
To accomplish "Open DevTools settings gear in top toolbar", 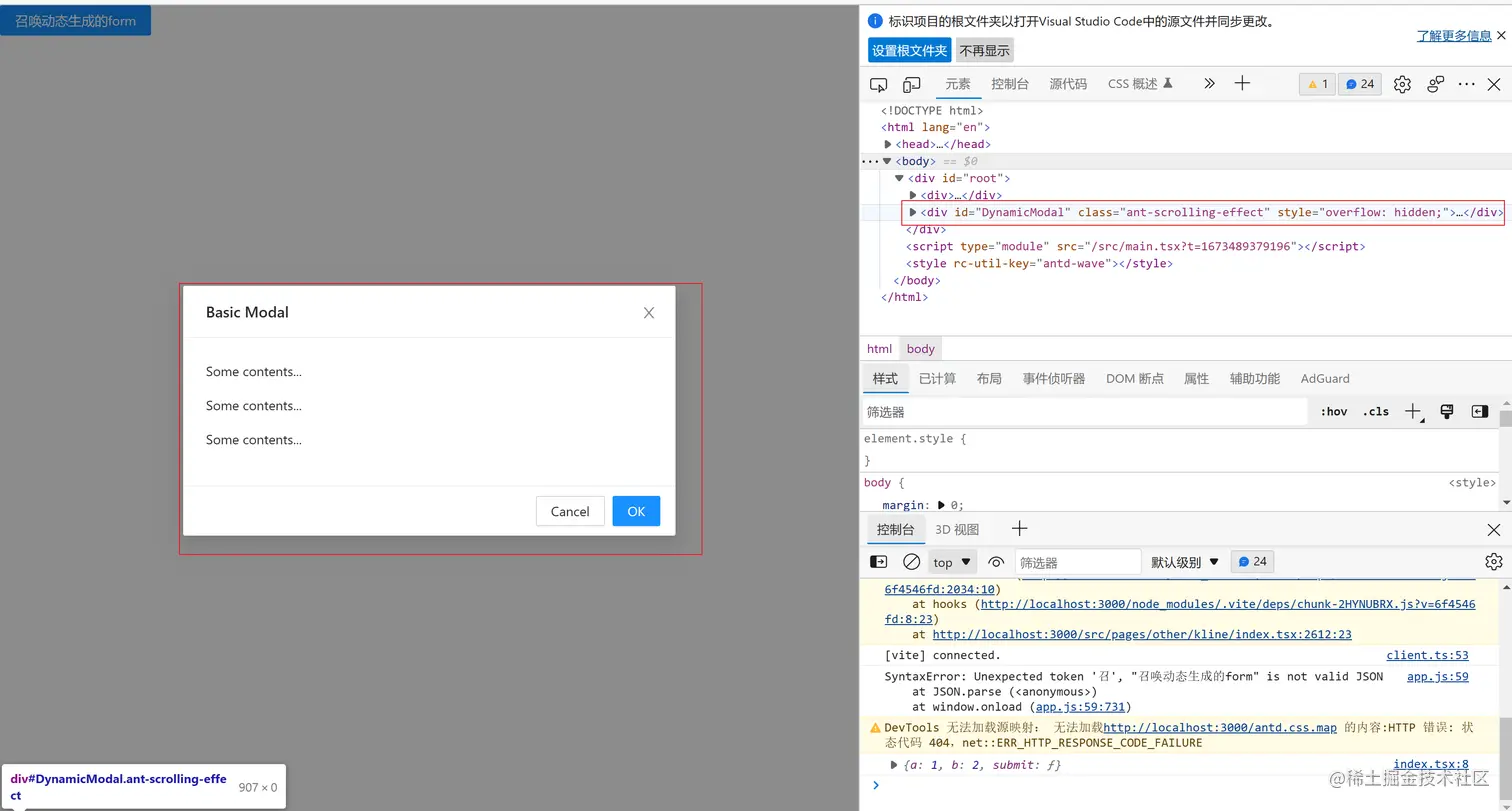I will click(1402, 84).
